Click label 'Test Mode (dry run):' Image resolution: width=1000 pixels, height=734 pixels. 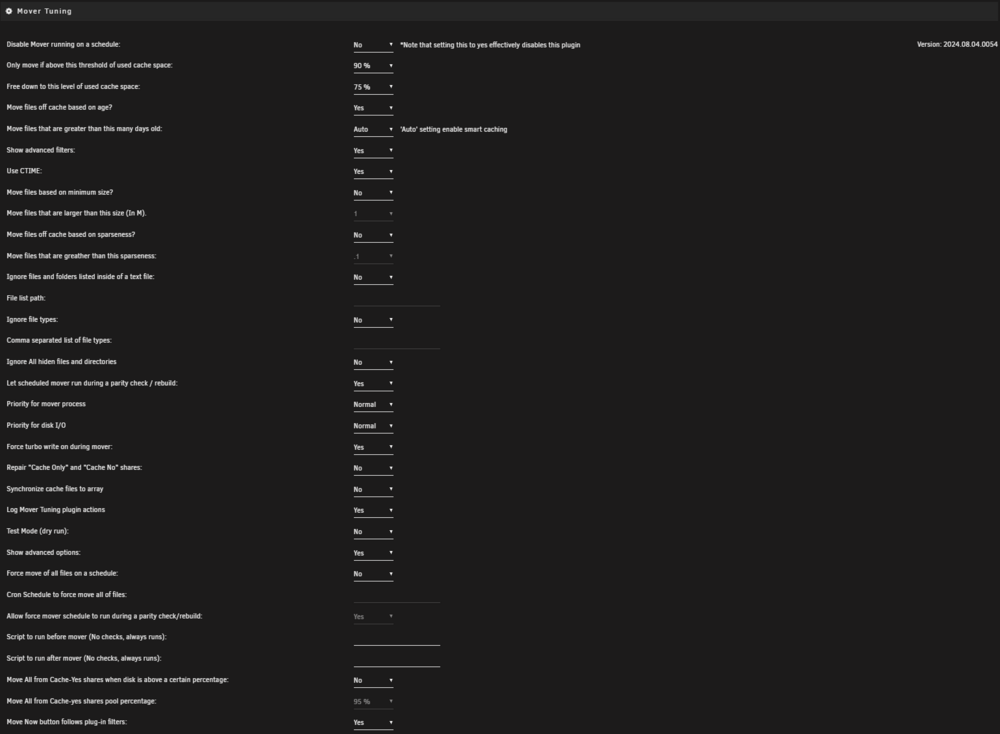pyautogui.click(x=38, y=531)
